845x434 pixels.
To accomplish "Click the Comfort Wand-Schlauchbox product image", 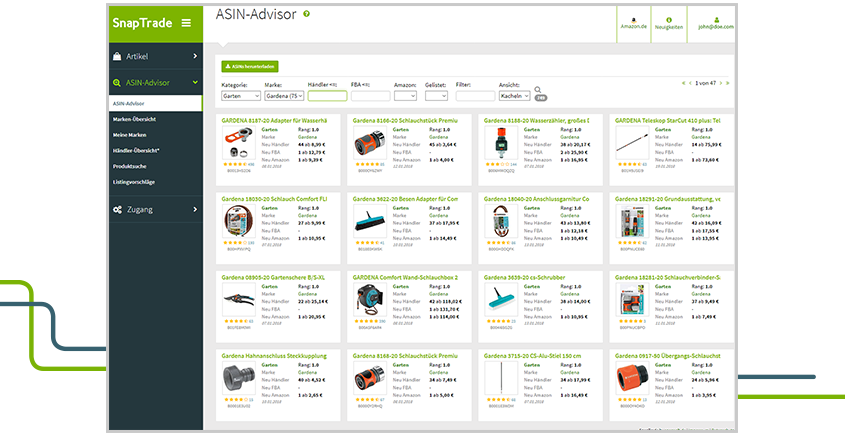I will (x=370, y=300).
